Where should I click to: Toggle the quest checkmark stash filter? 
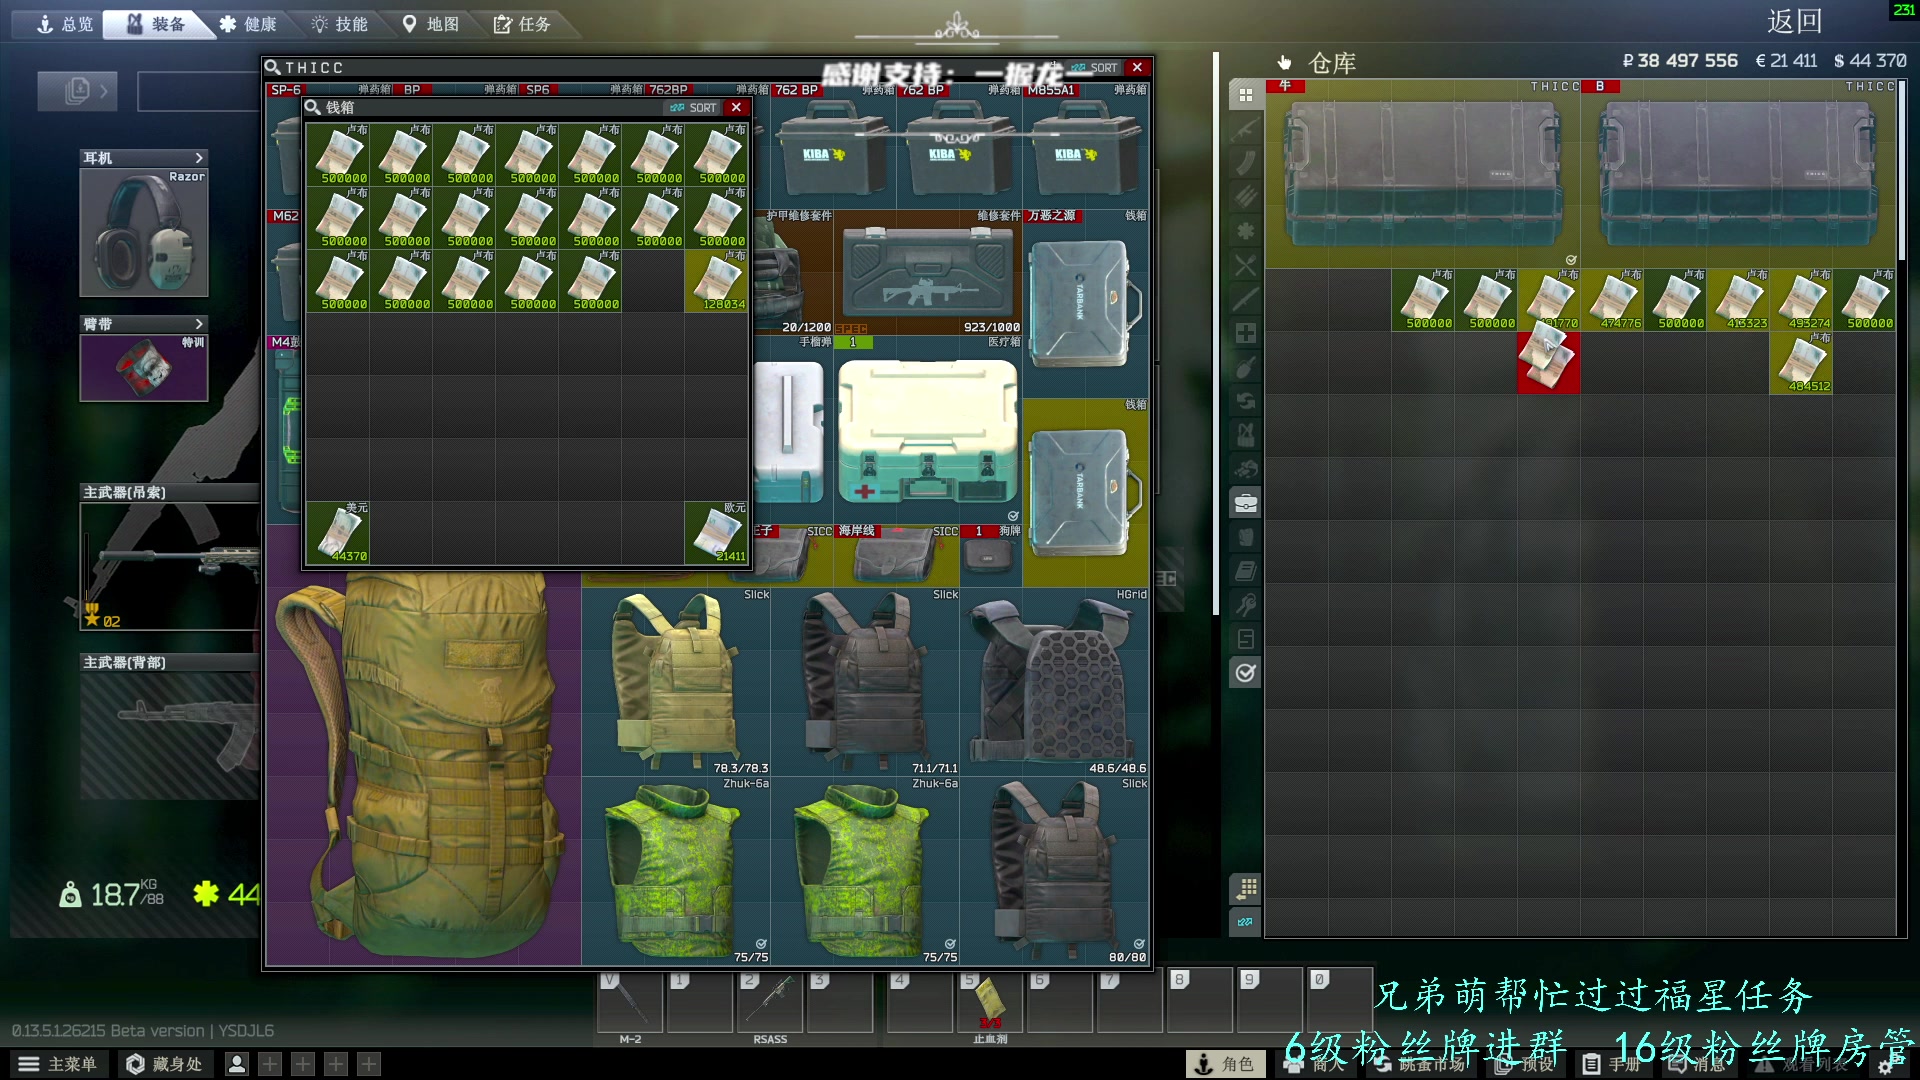tap(1245, 673)
